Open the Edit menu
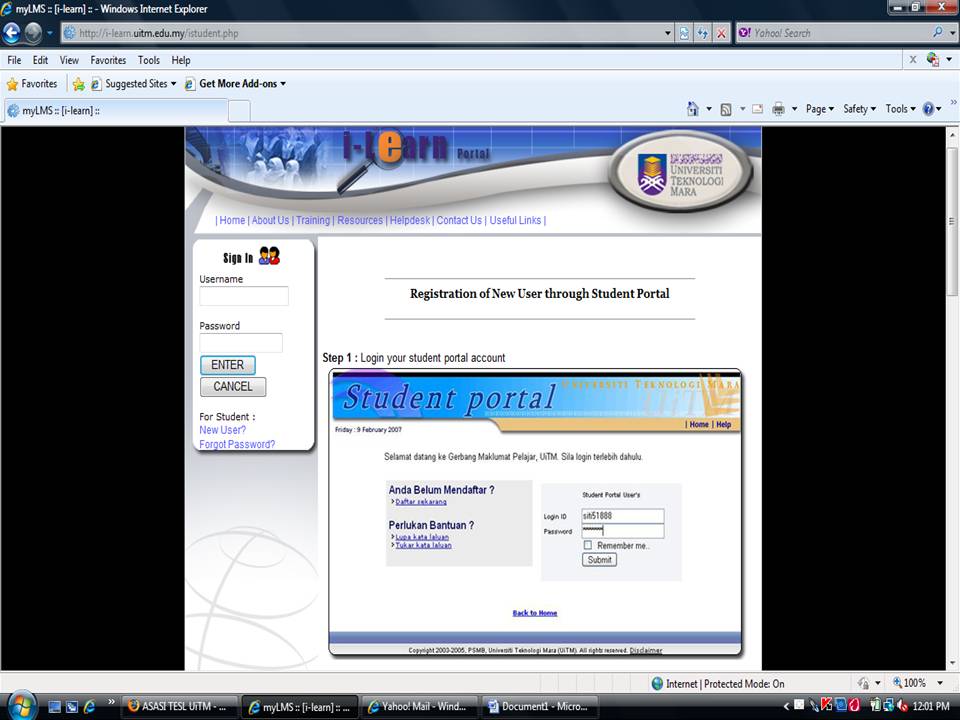This screenshot has height=720, width=960. (x=40, y=60)
